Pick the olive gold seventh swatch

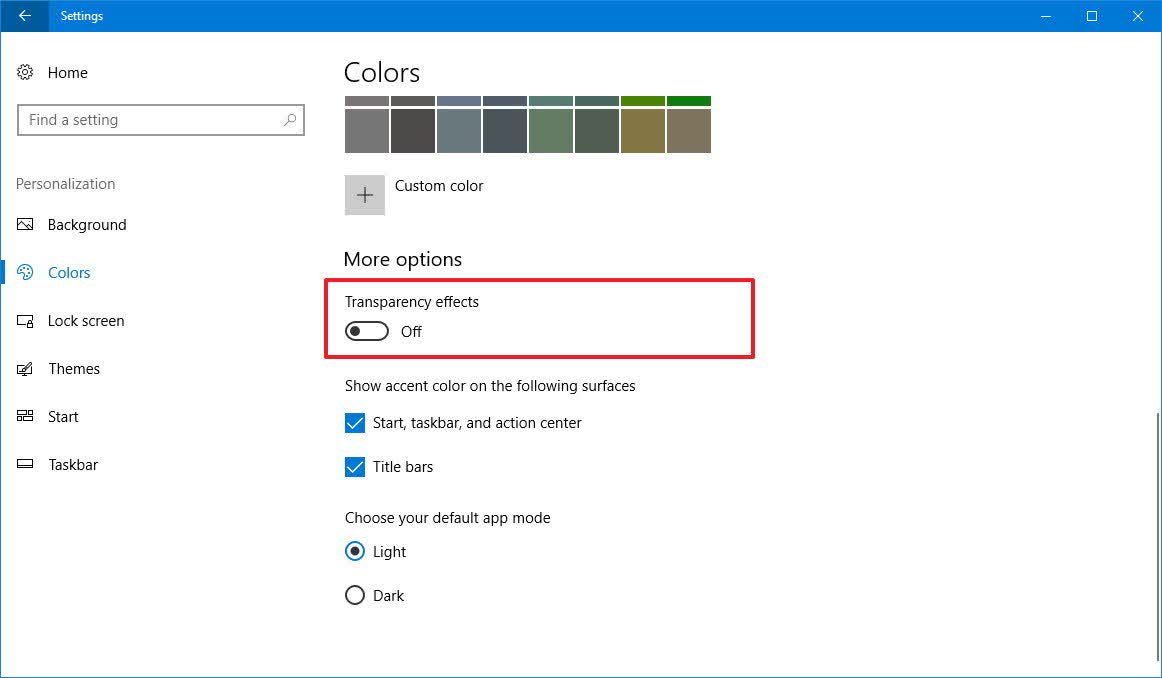coord(643,130)
